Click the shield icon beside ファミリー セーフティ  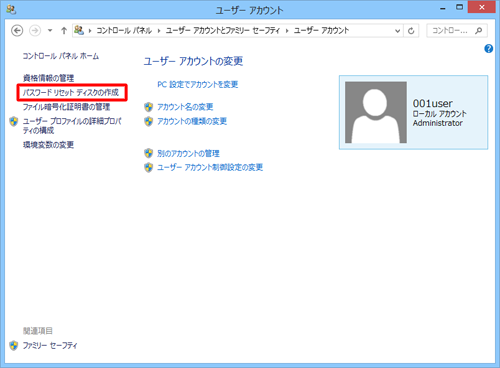click(14, 345)
